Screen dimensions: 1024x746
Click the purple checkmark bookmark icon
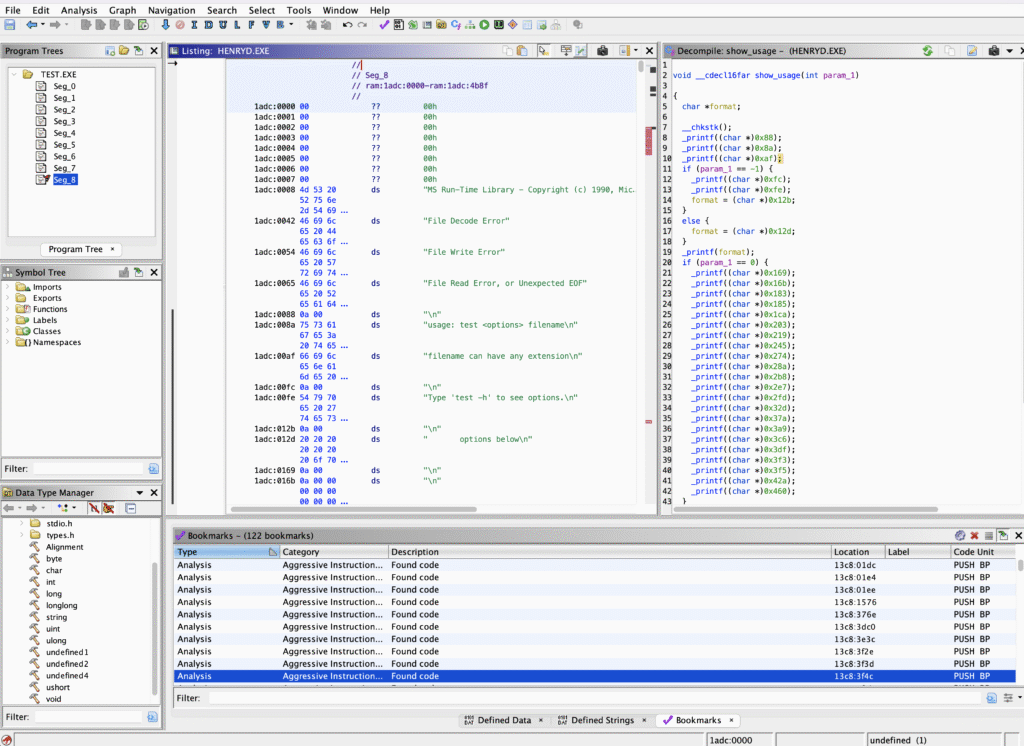coord(385,24)
